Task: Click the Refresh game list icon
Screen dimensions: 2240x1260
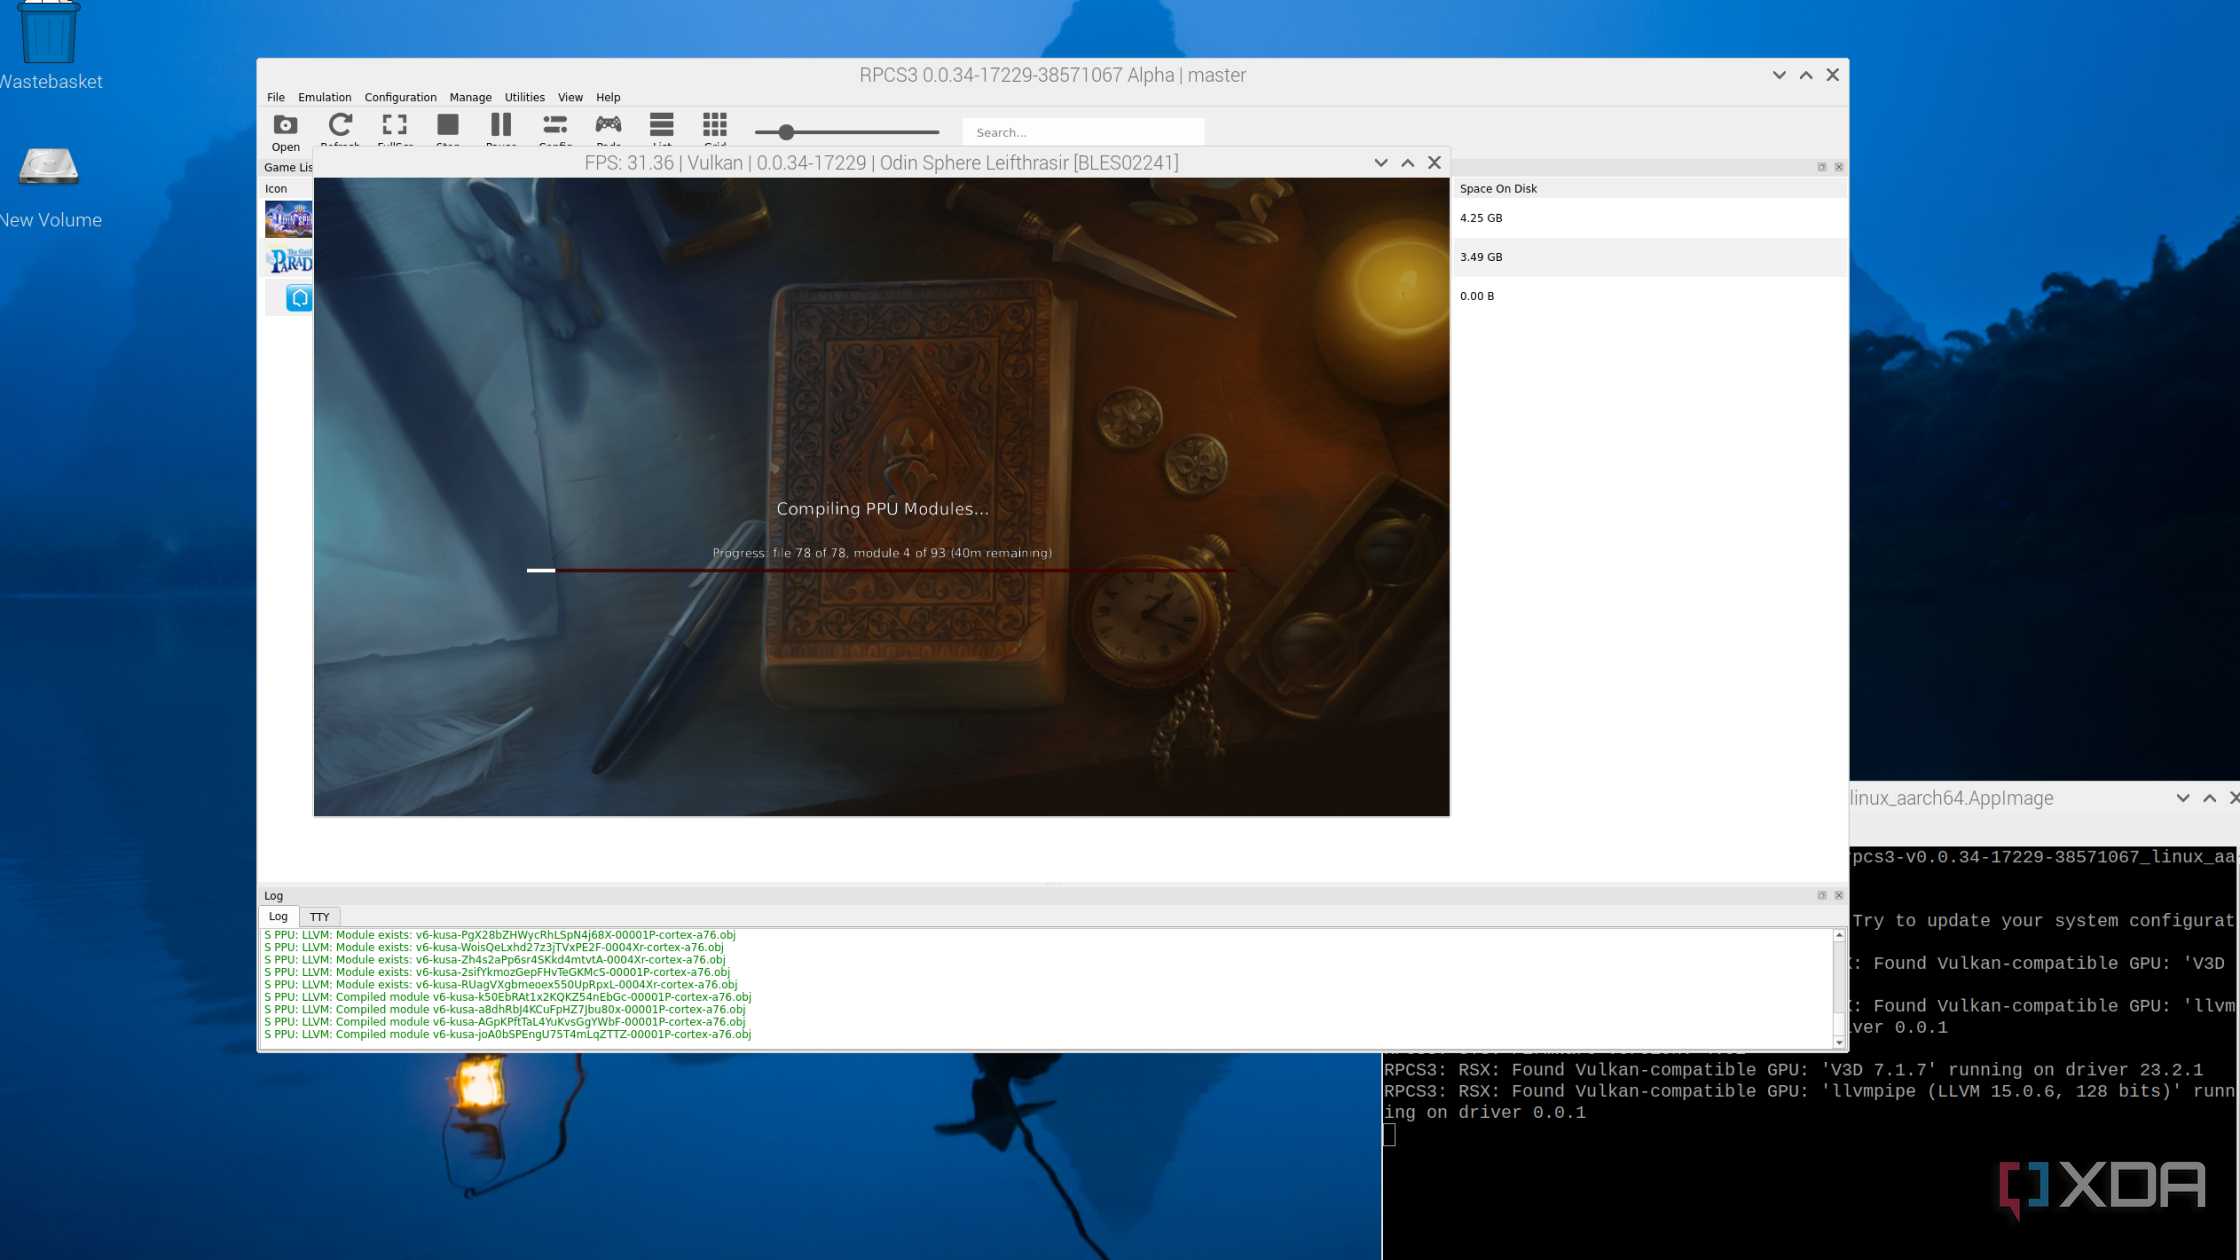Action: [x=340, y=124]
